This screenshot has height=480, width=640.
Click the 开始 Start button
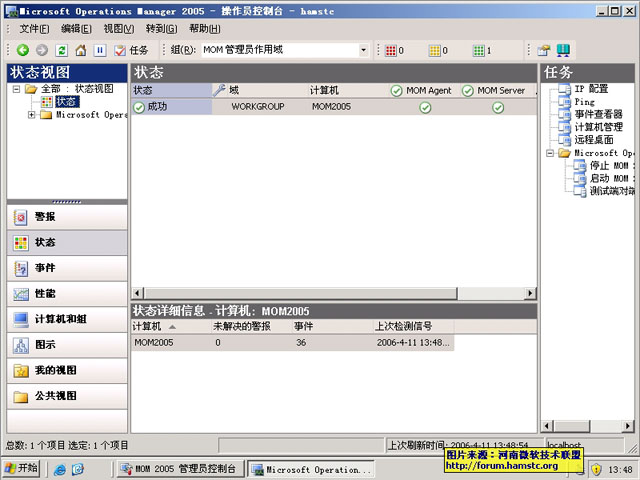pyautogui.click(x=21, y=468)
